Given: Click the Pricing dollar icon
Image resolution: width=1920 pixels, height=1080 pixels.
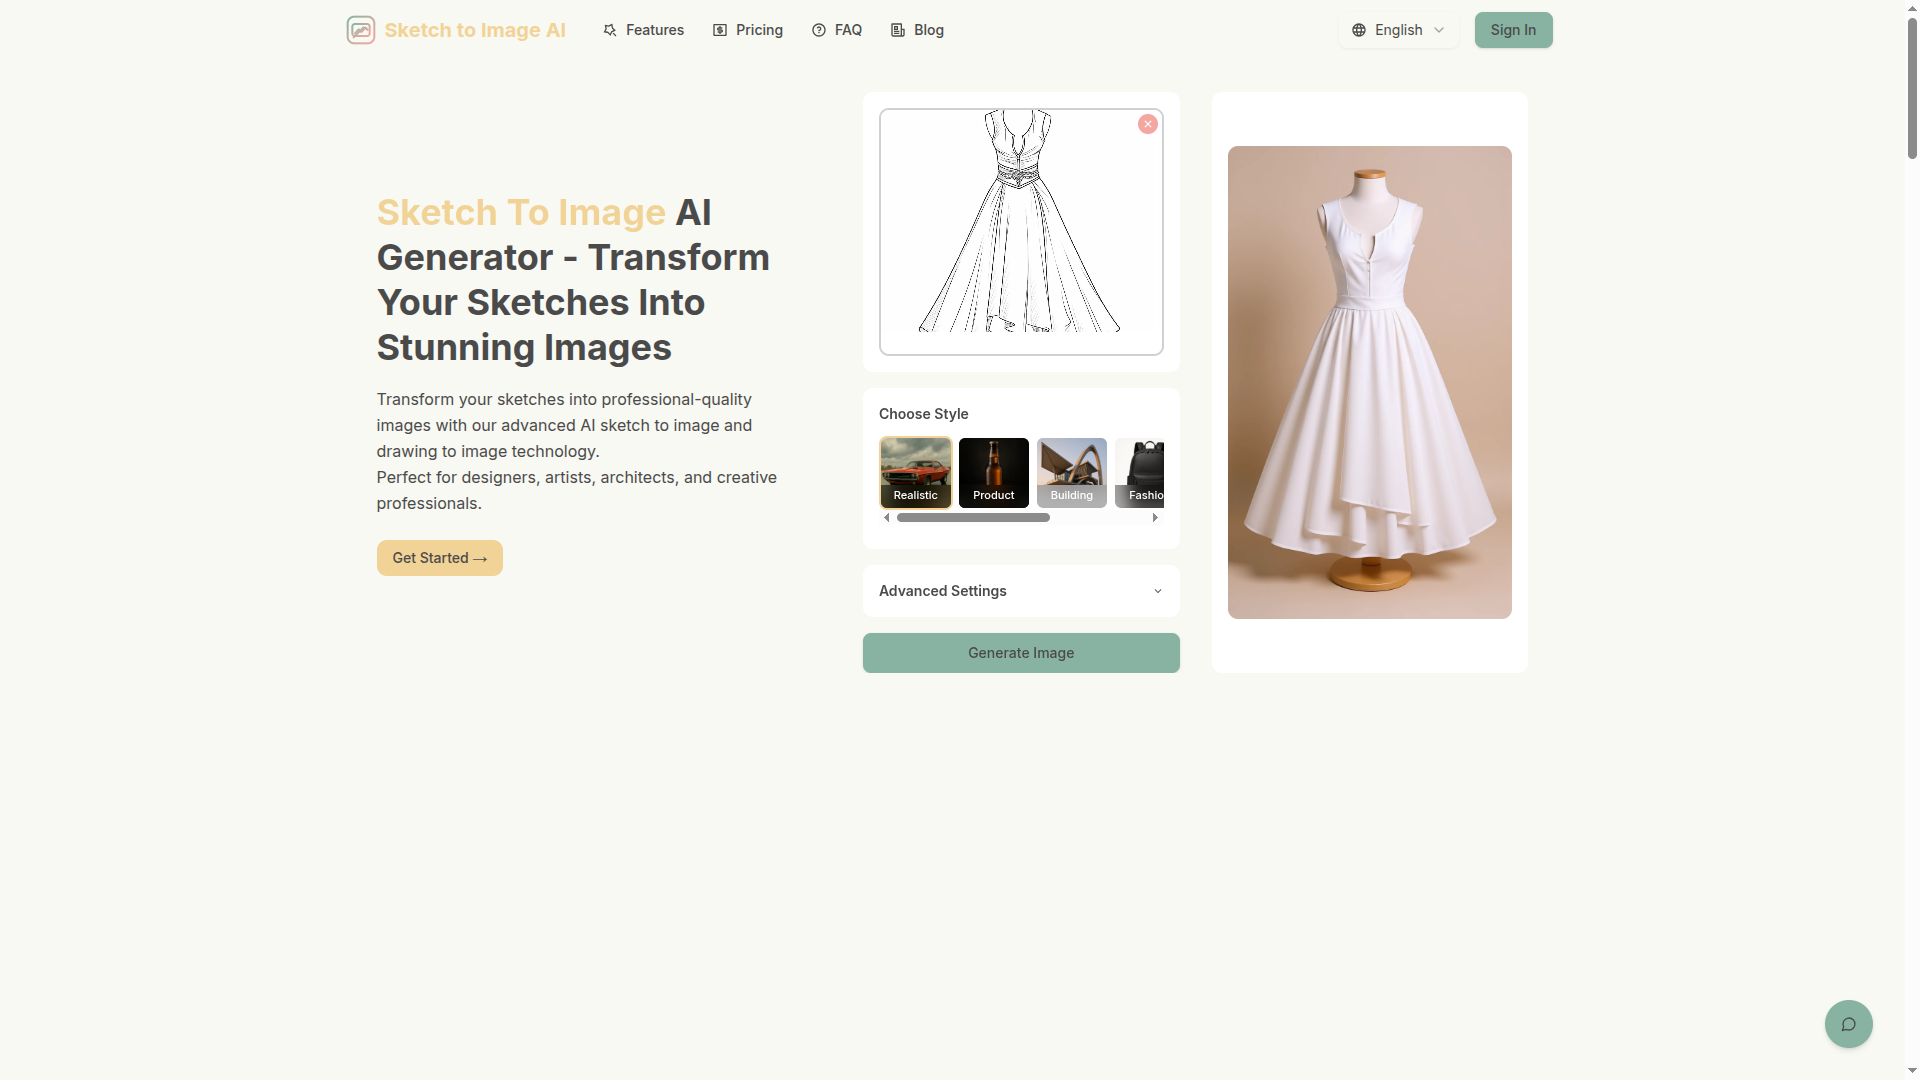Looking at the screenshot, I should [720, 30].
